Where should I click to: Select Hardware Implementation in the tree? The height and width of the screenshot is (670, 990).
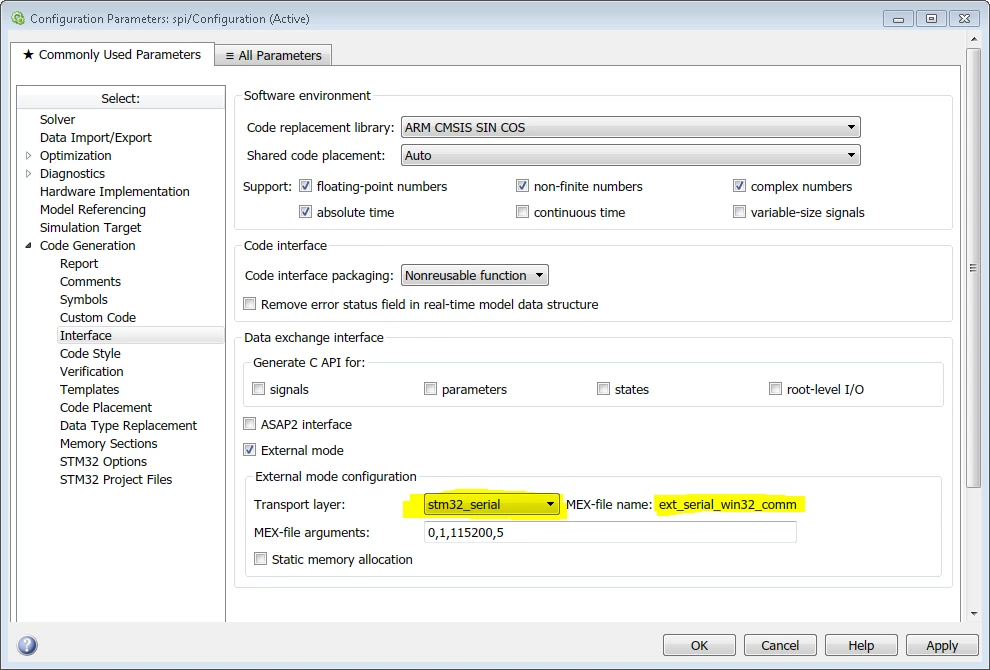114,191
